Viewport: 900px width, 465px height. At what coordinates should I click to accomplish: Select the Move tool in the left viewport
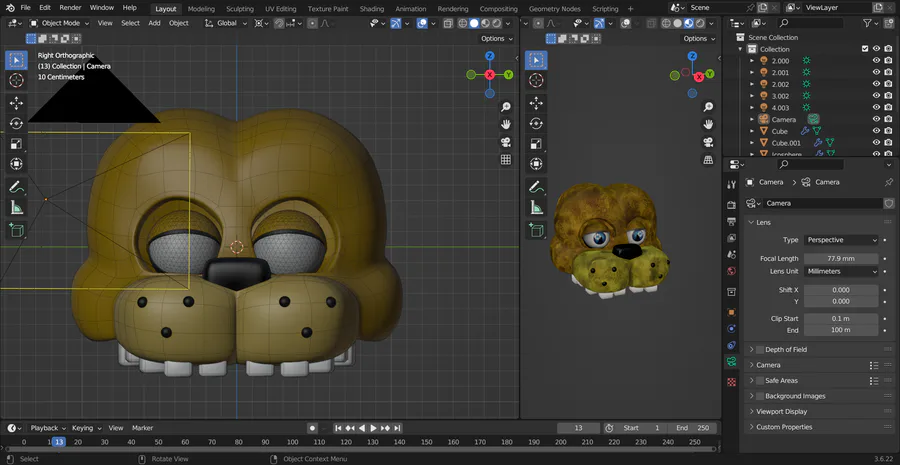pos(17,102)
